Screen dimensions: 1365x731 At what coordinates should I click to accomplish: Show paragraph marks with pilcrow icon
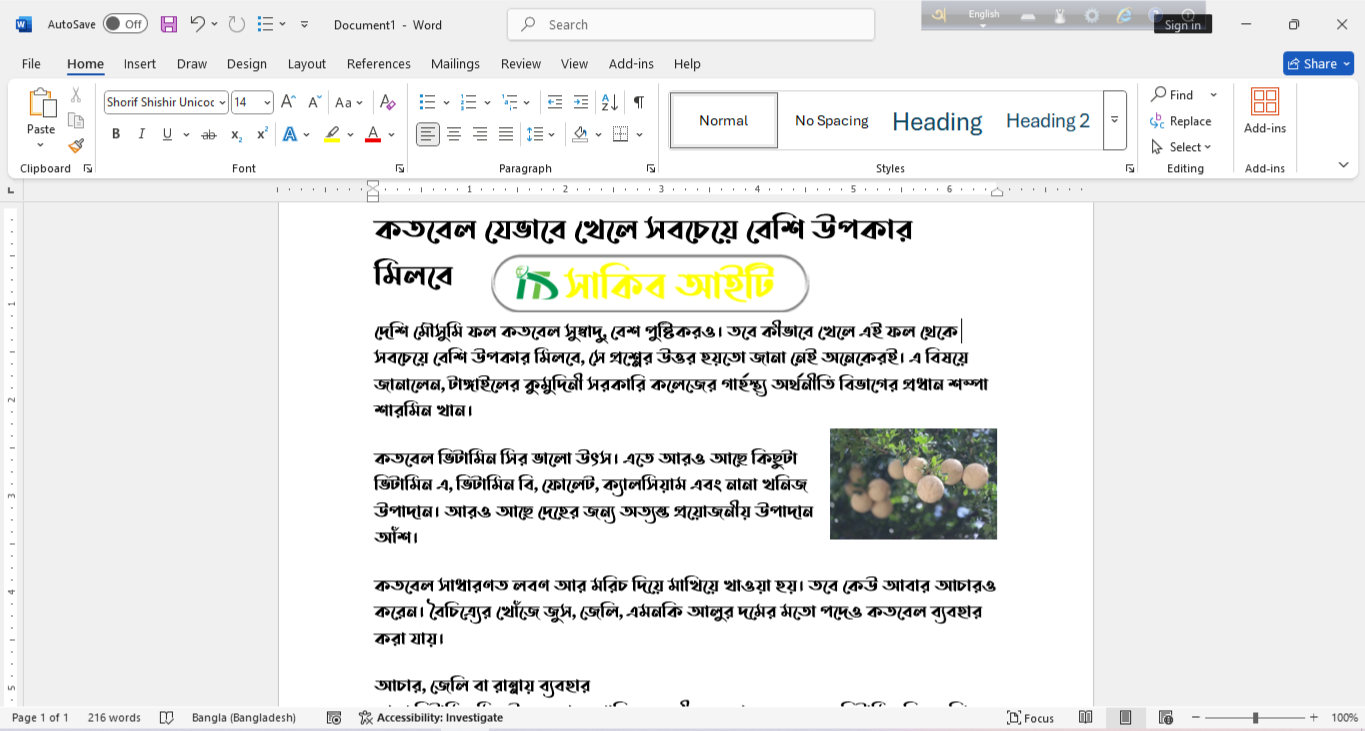[638, 102]
